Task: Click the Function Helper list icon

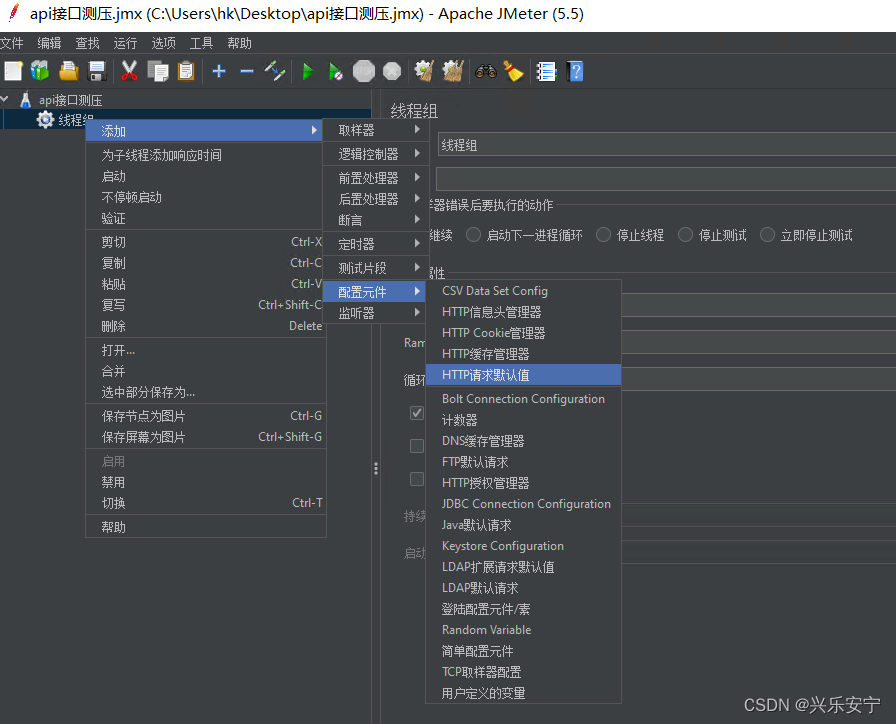Action: [x=546, y=71]
